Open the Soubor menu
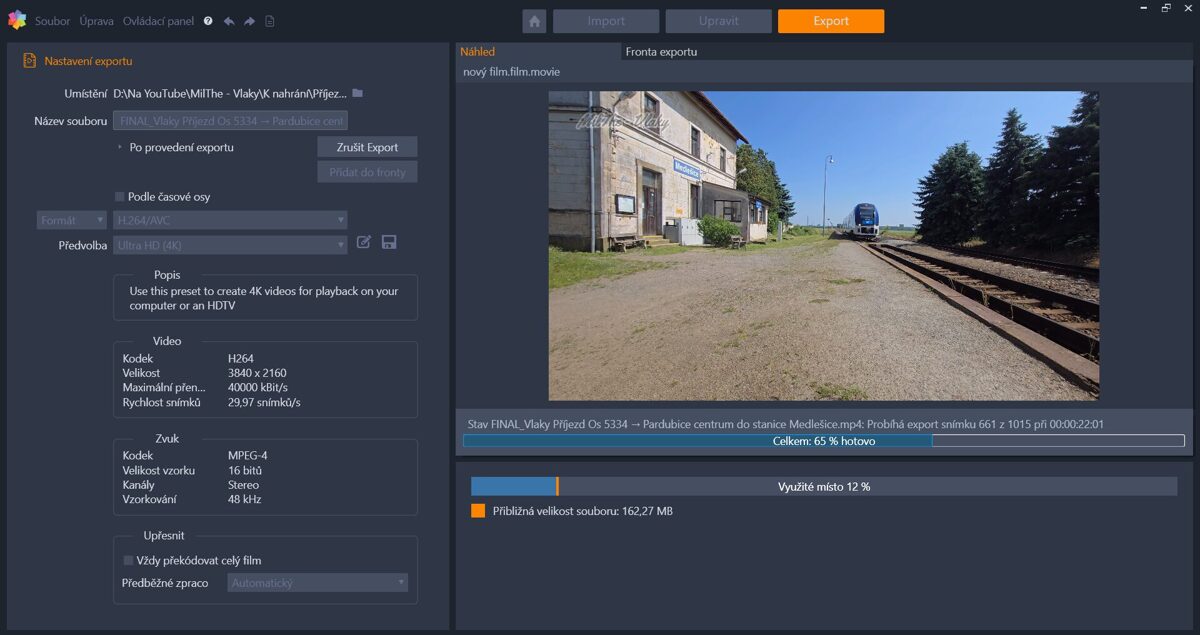 (x=52, y=21)
